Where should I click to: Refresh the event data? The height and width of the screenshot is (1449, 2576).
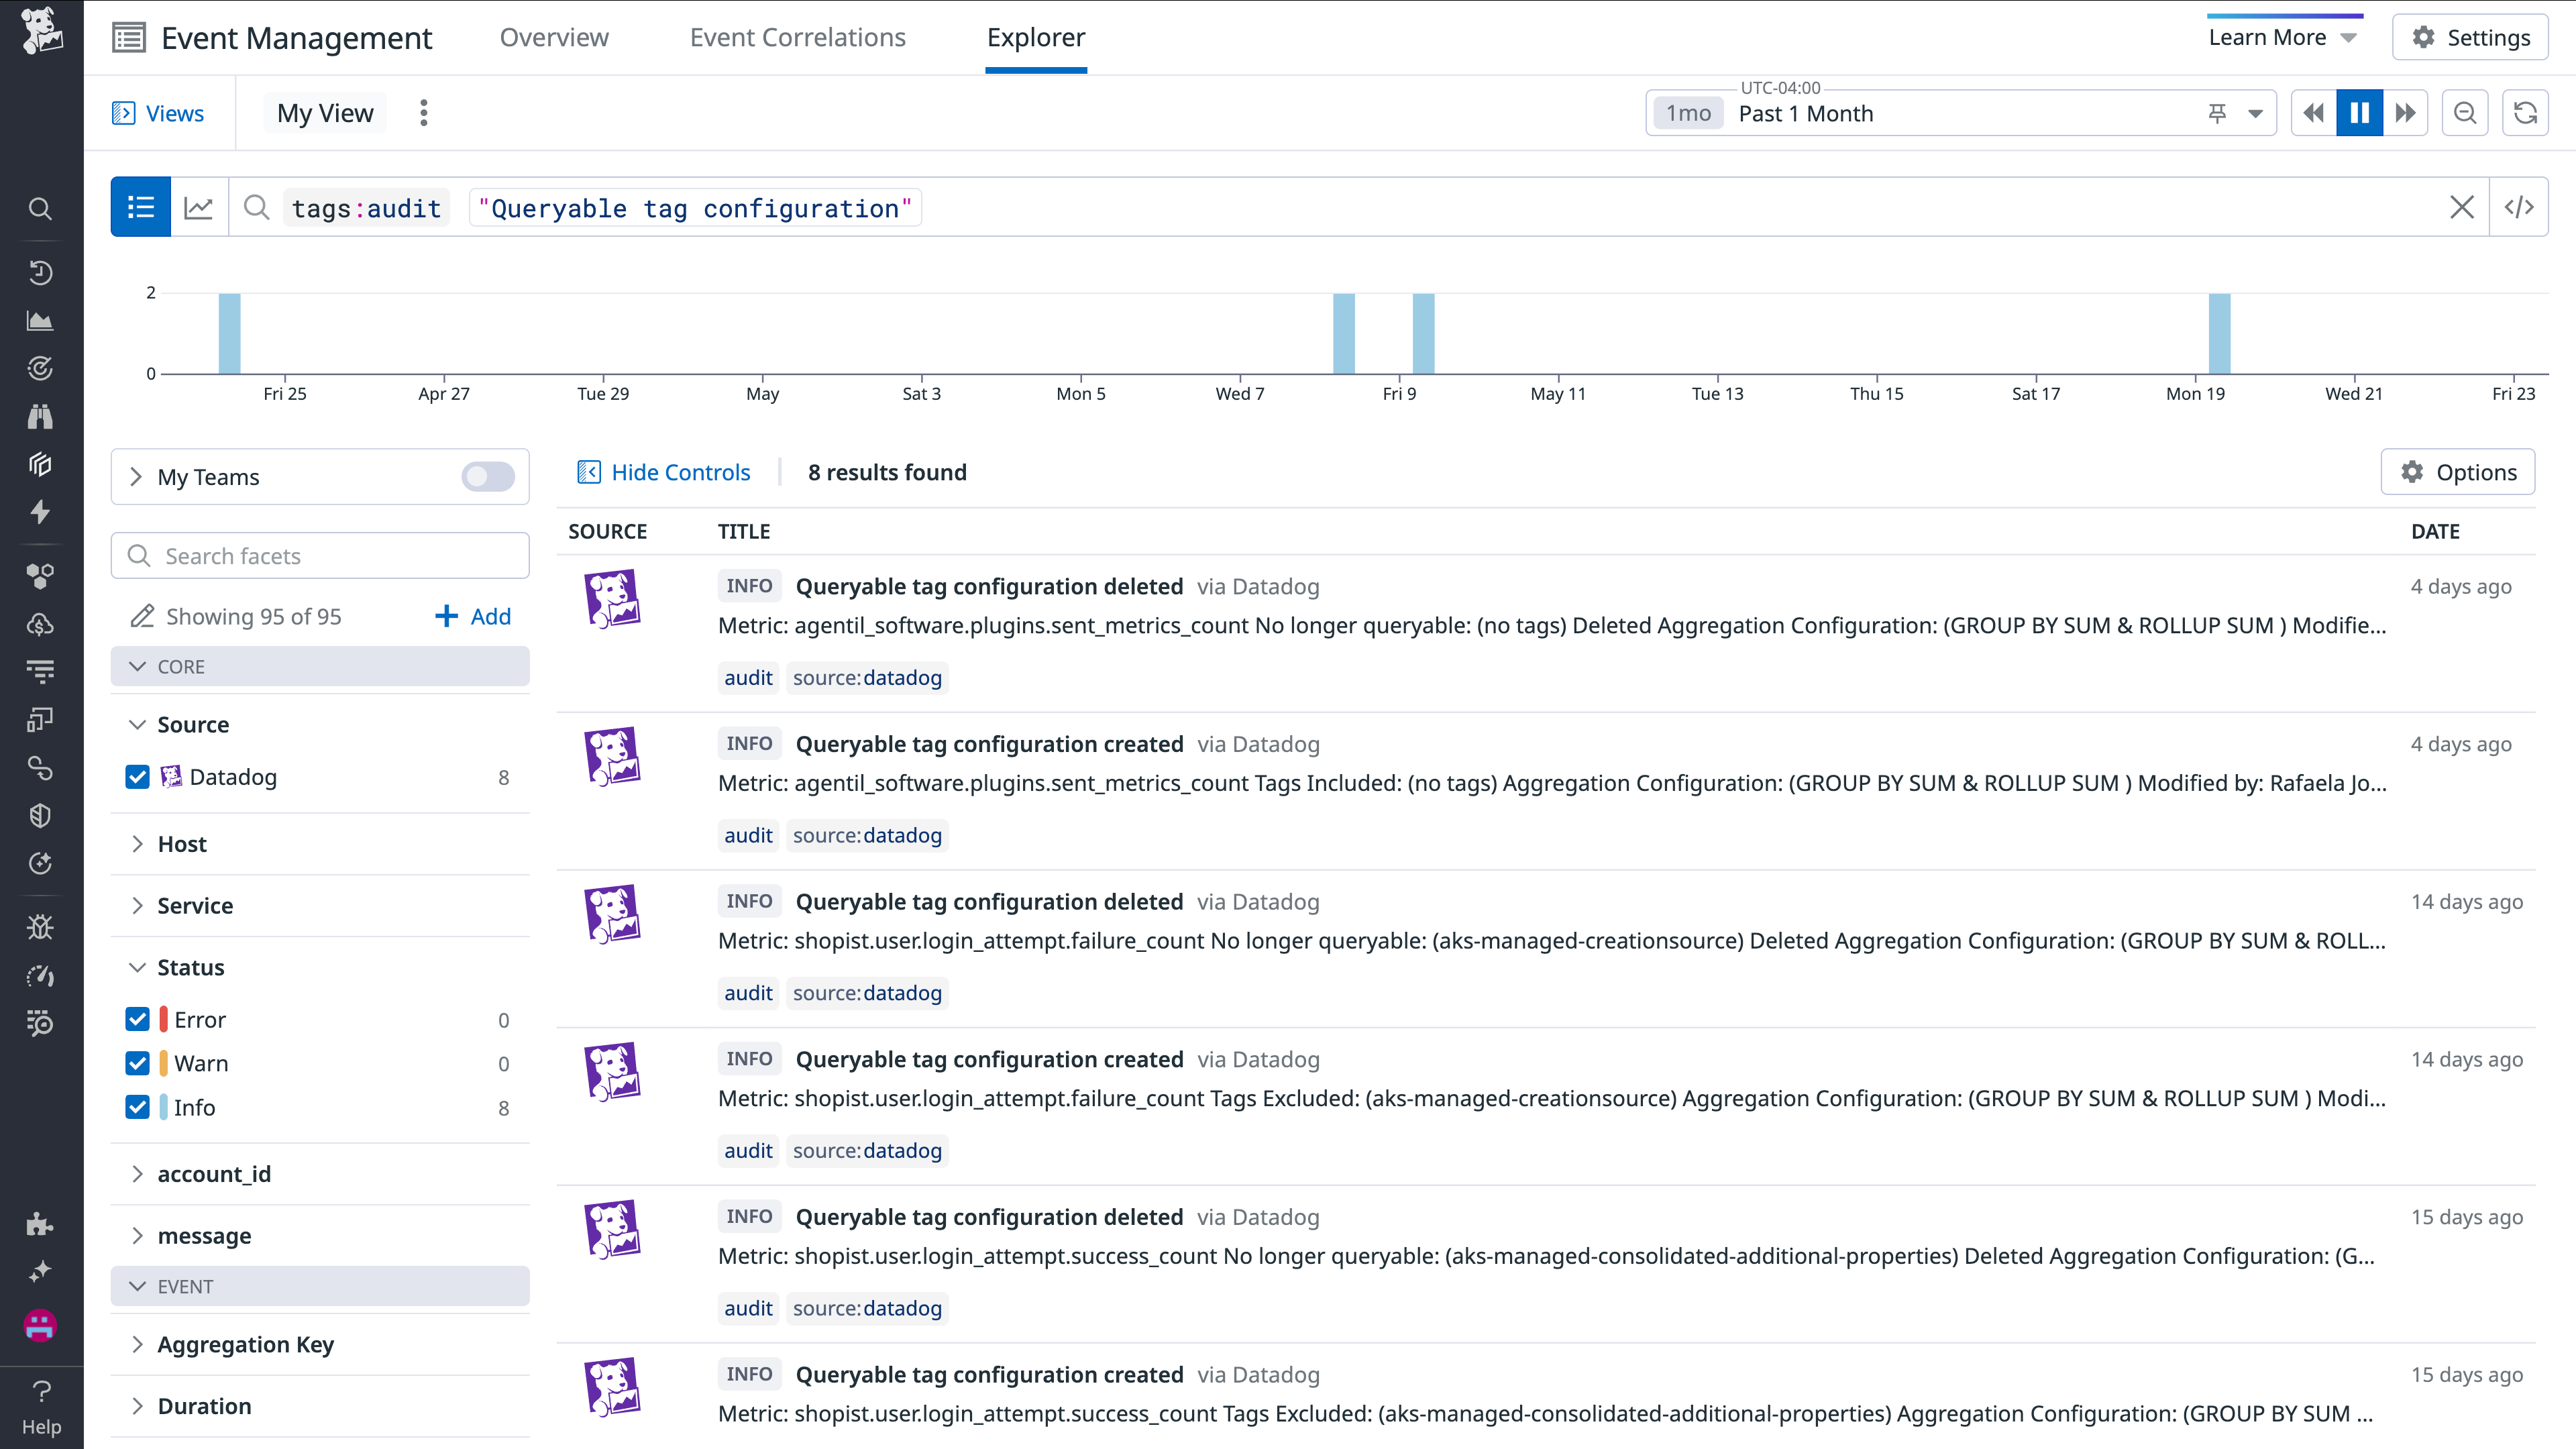tap(2525, 112)
